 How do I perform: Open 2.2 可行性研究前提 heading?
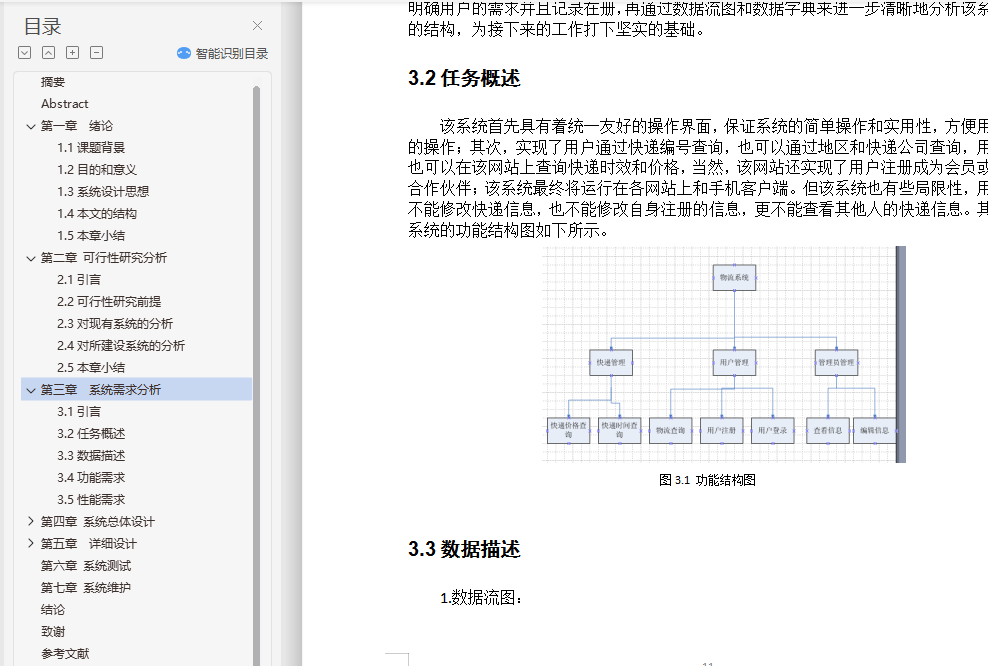point(109,302)
